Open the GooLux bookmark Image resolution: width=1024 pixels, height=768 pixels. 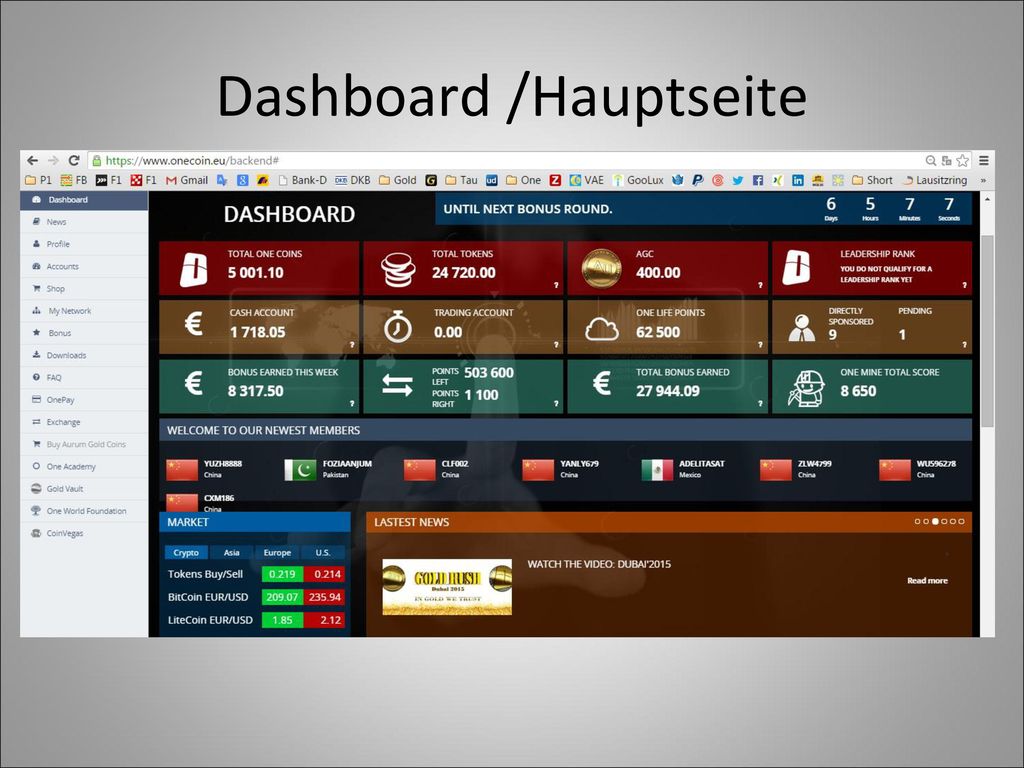637,180
